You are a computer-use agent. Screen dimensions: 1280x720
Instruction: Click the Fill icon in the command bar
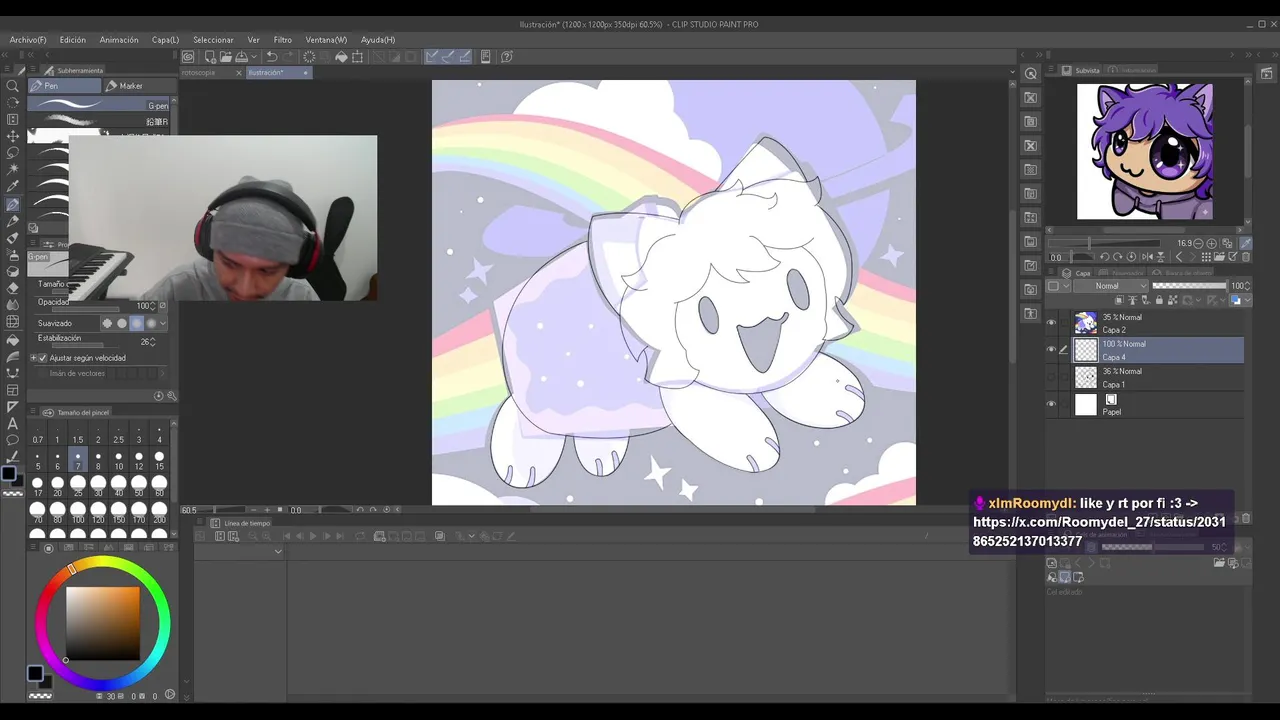[341, 57]
